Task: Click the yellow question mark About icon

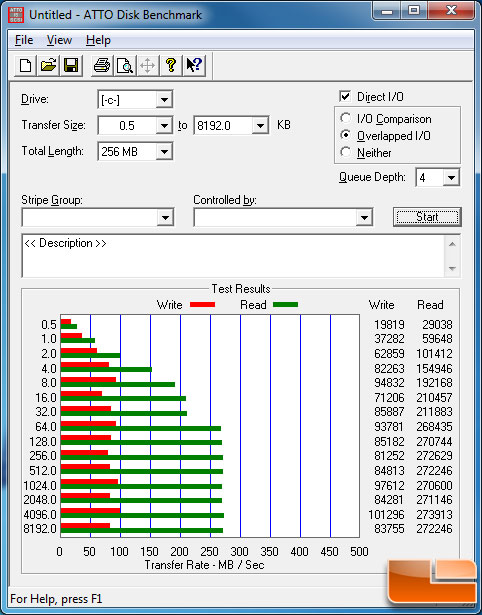Action: coord(171,65)
